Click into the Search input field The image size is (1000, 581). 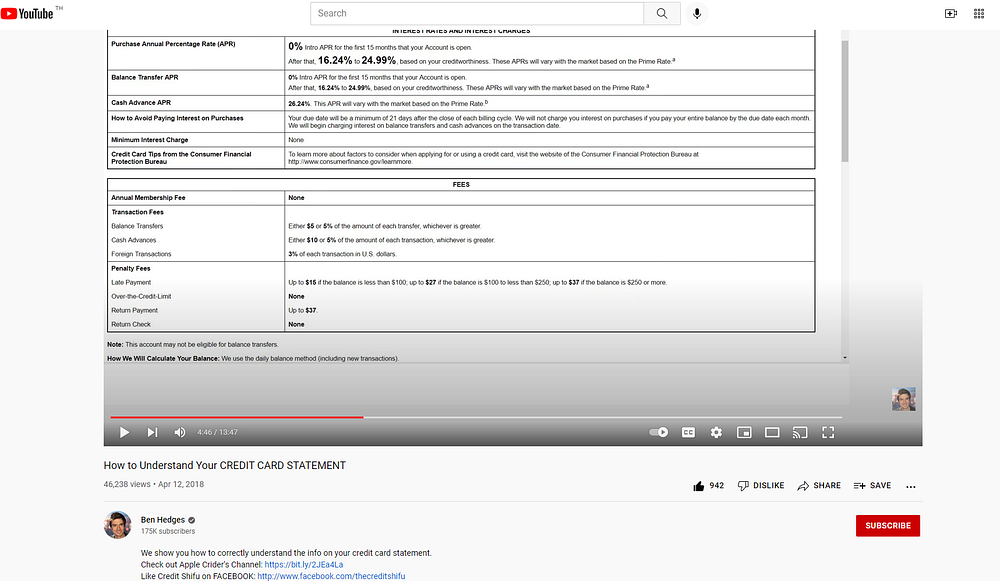click(477, 13)
